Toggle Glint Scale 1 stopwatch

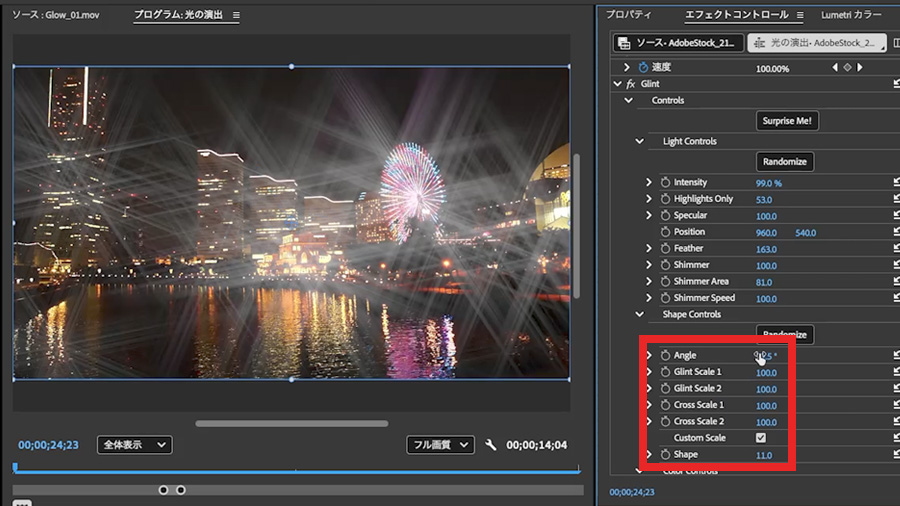[665, 372]
